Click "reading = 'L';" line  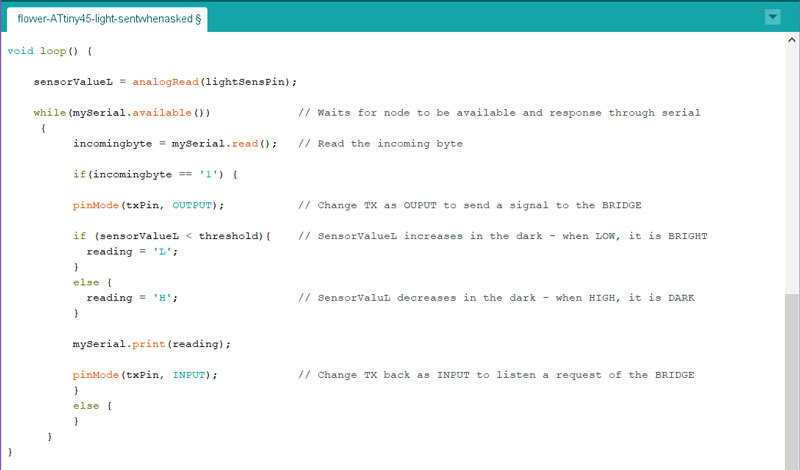pyautogui.click(x=132, y=252)
